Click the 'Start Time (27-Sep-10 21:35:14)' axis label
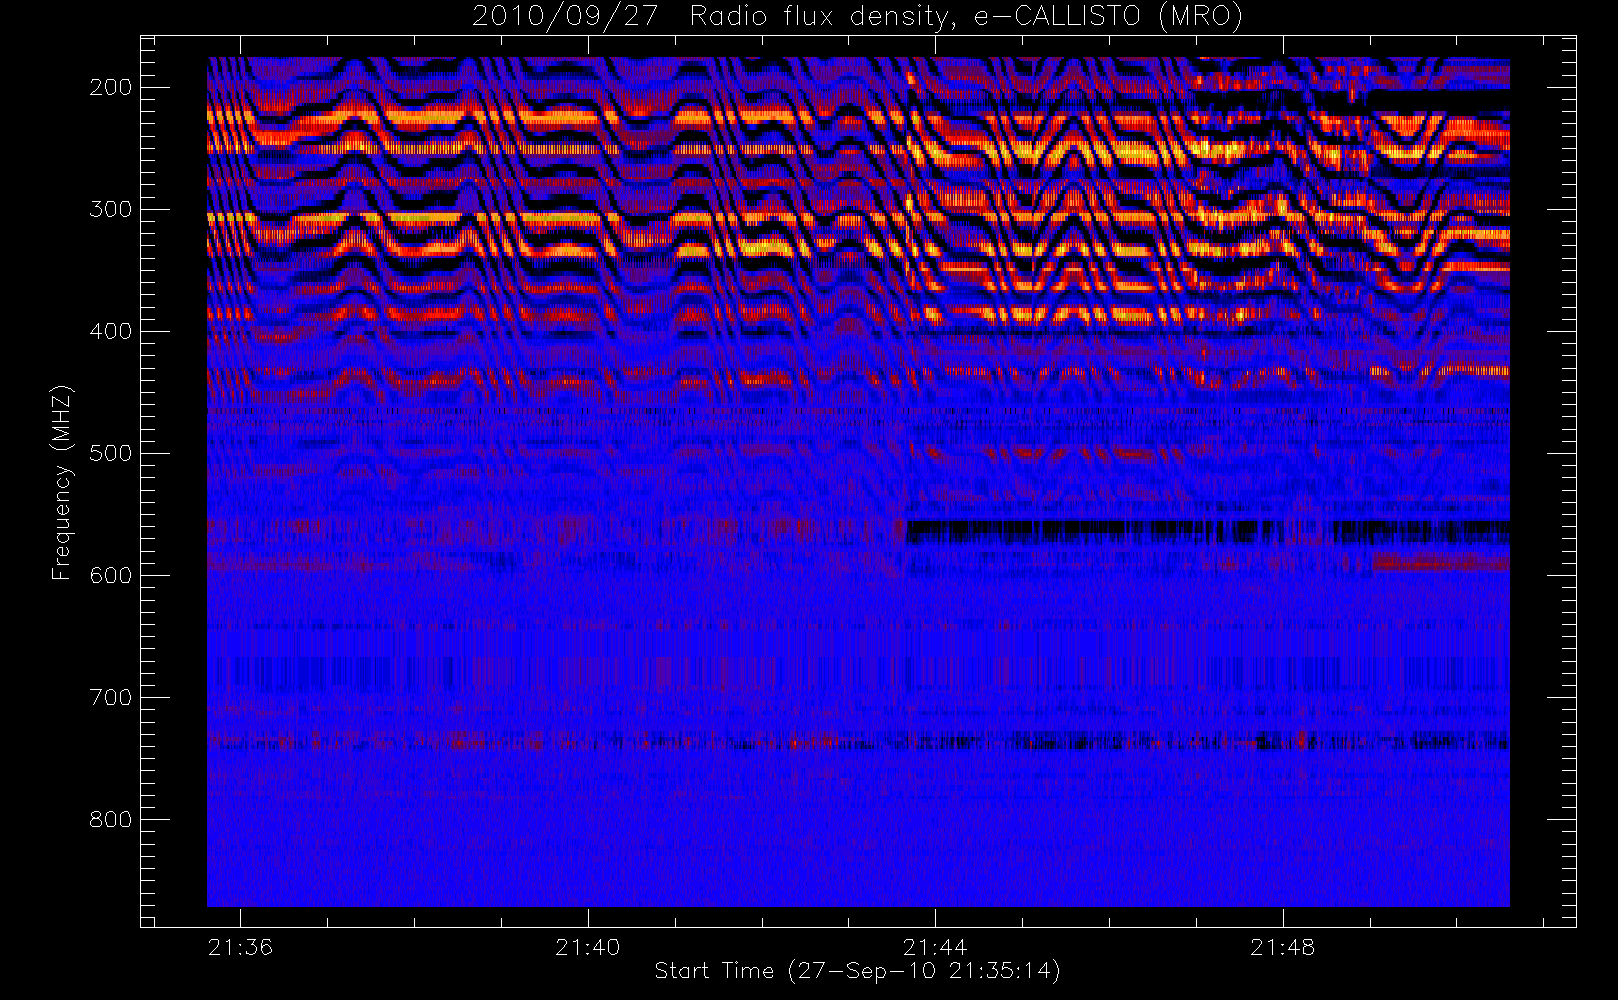 pos(857,971)
